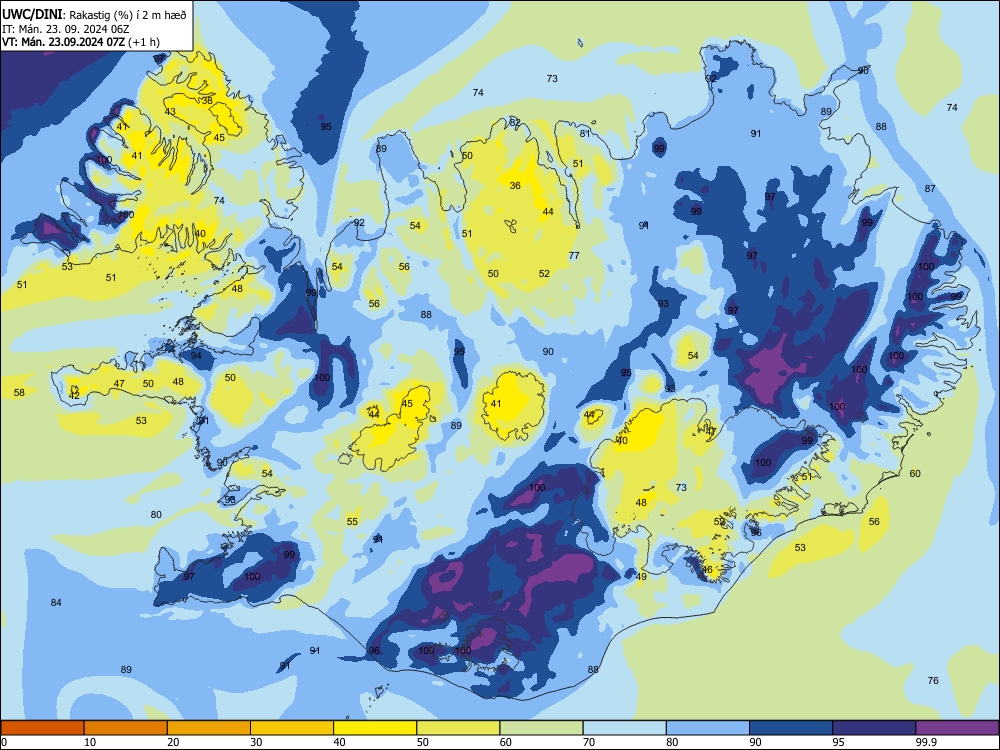This screenshot has height=750, width=1000.
Task: Select the 40–50 bright yellow legend swatch
Action: coord(375,728)
